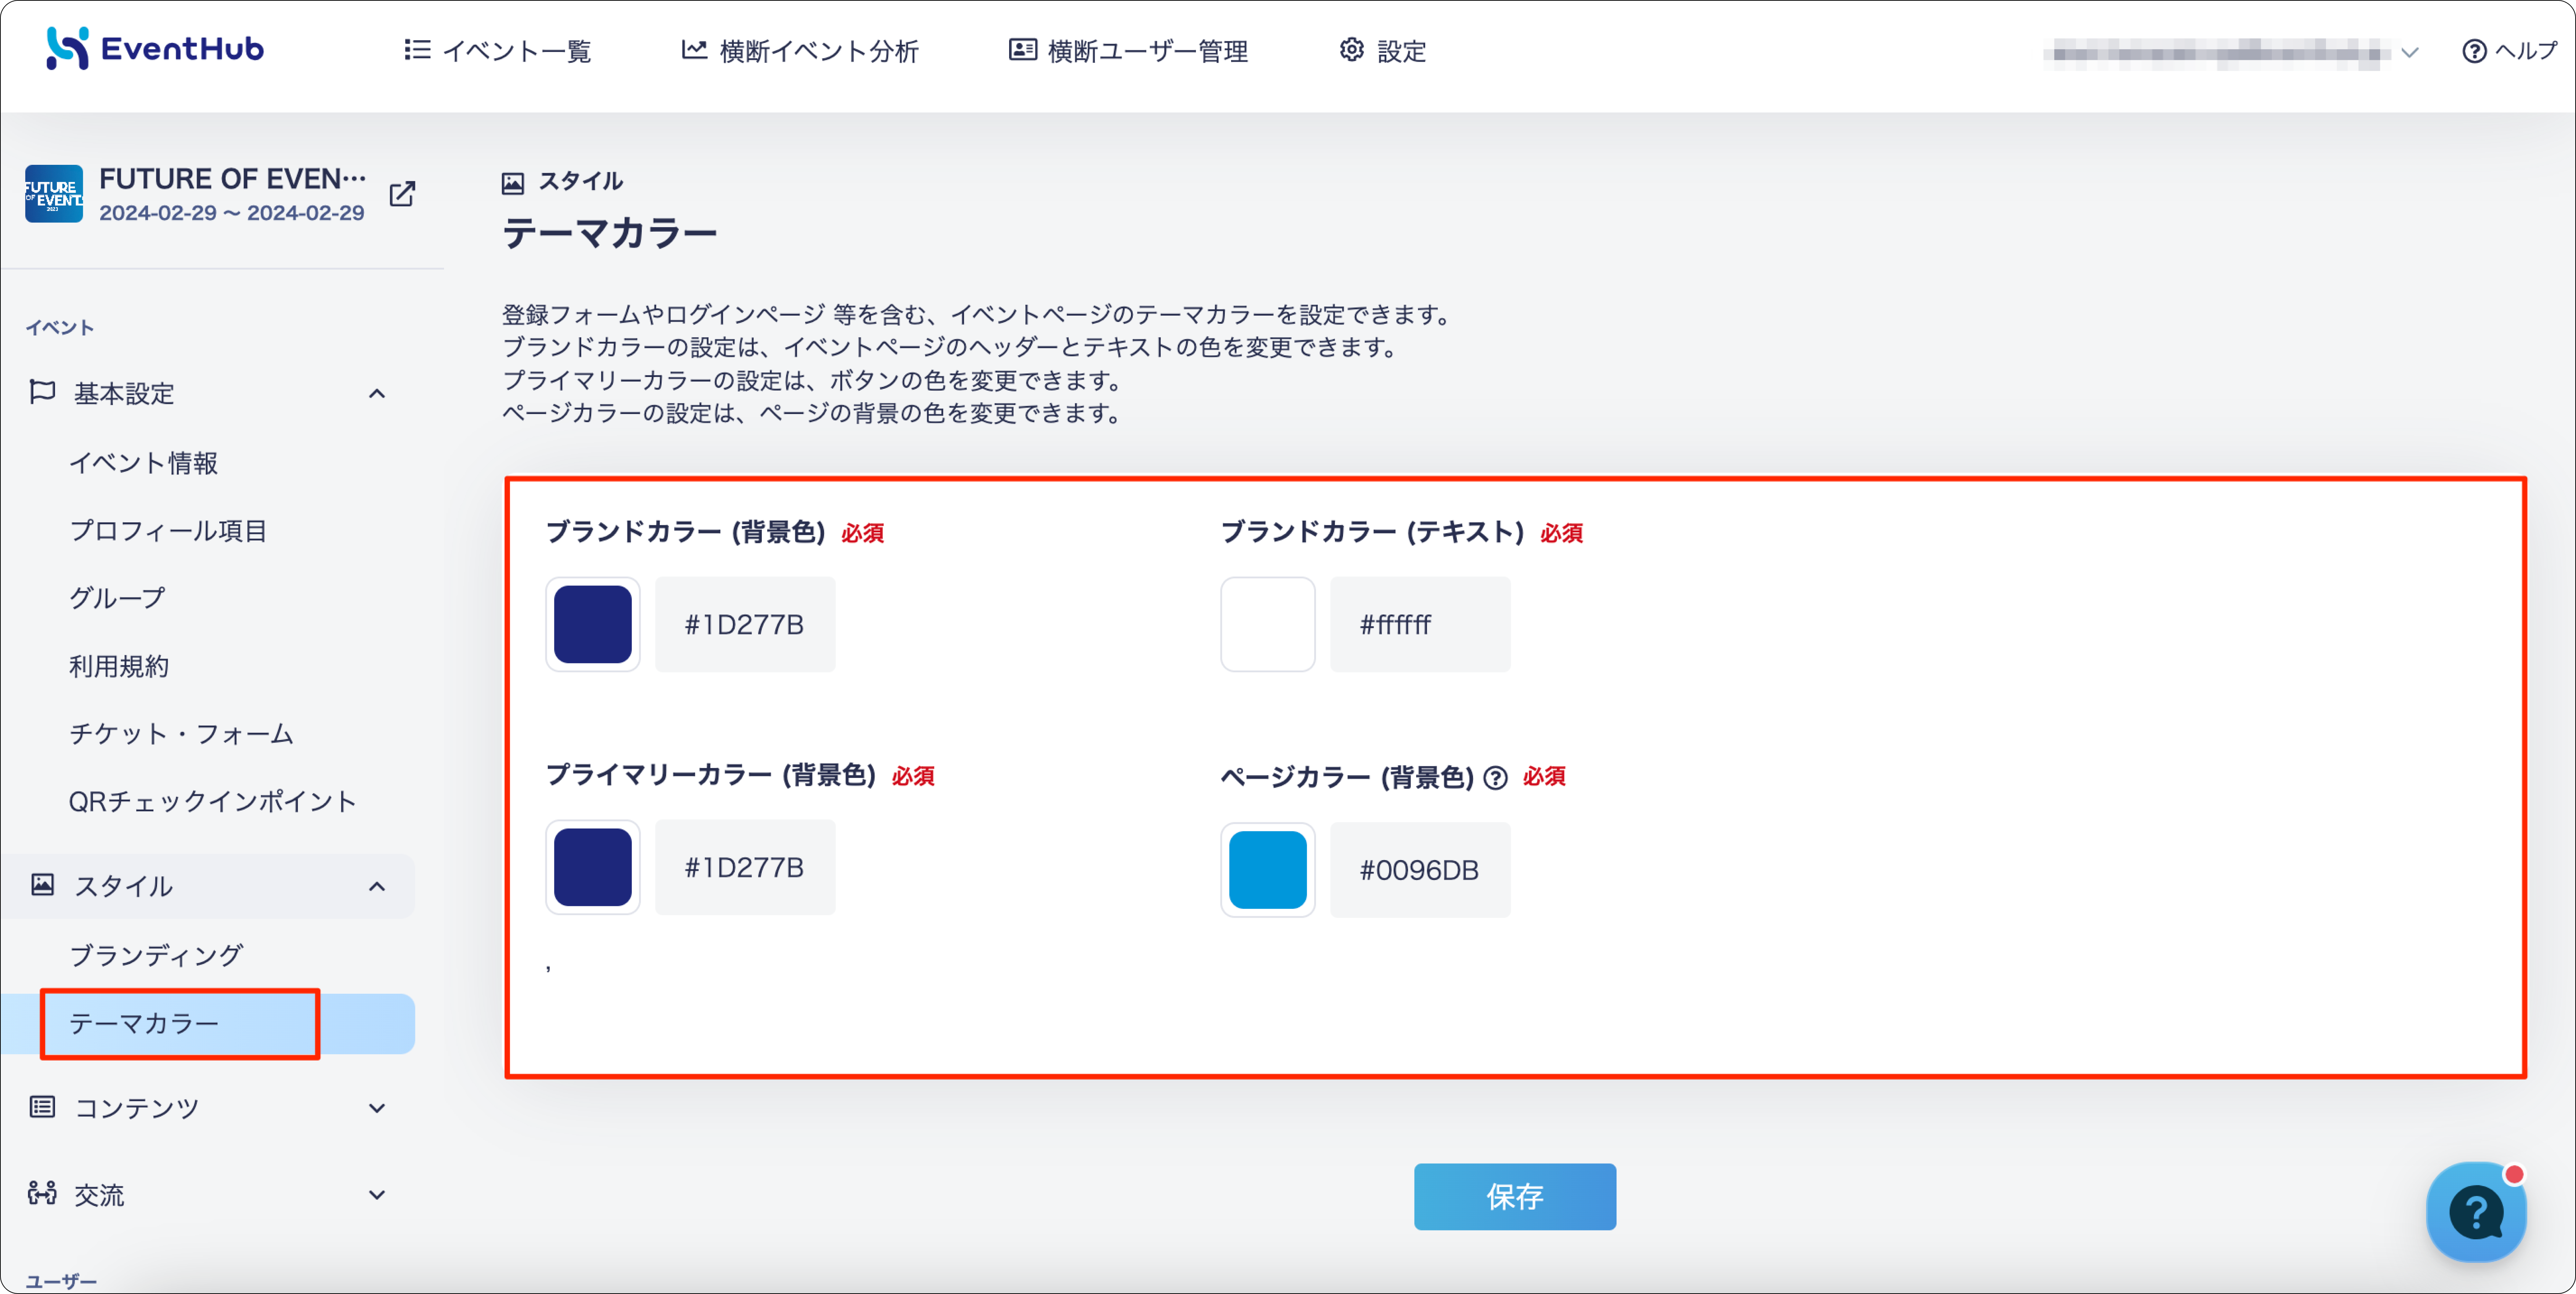Open the account dropdown arrow
The image size is (2576, 1294).
point(2410,53)
